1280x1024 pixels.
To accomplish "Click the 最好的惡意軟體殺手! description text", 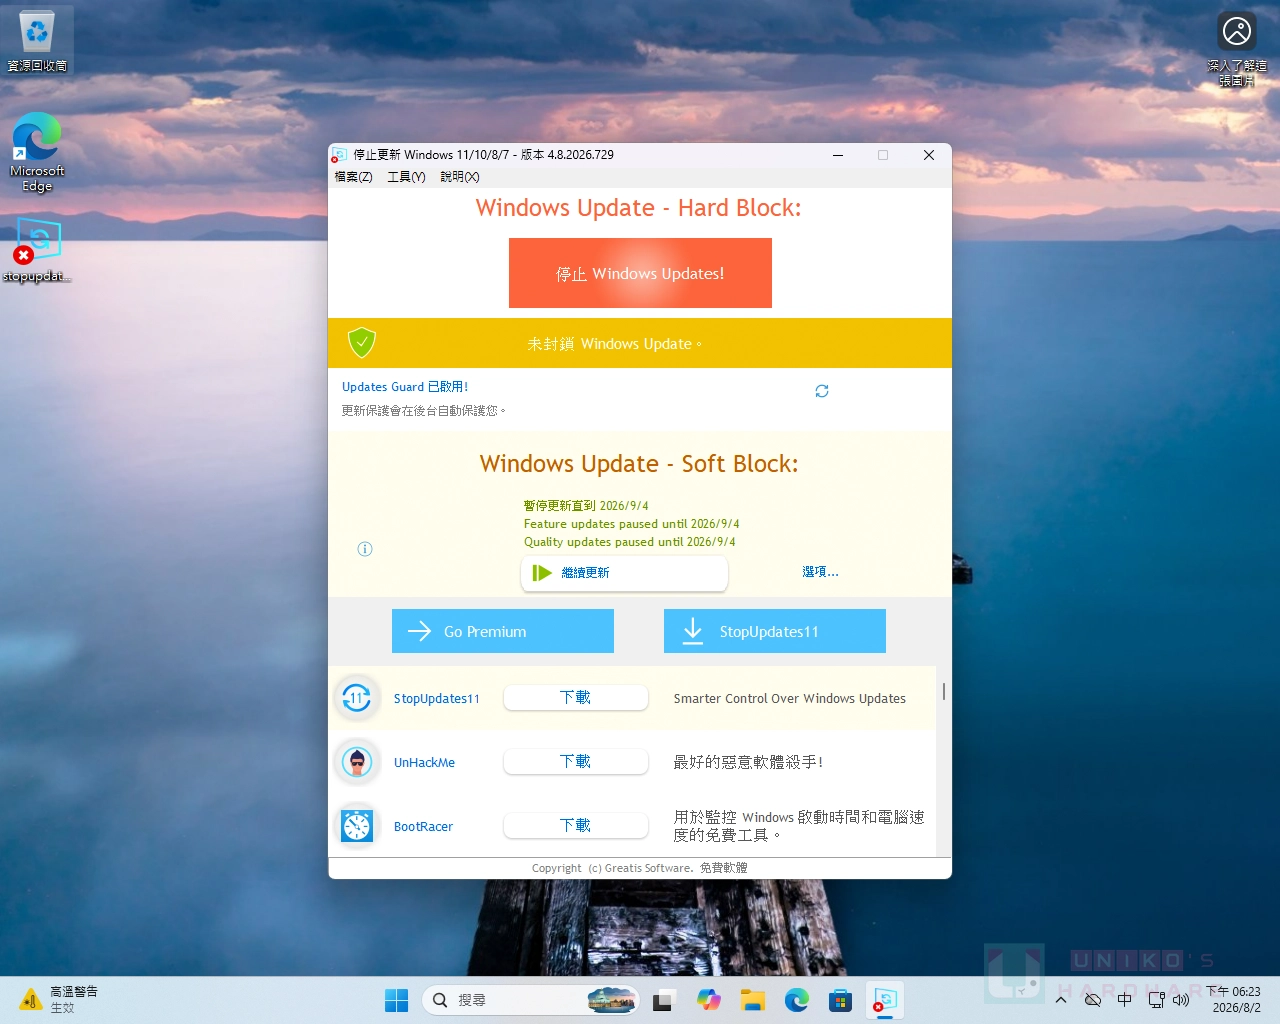I will pos(749,762).
